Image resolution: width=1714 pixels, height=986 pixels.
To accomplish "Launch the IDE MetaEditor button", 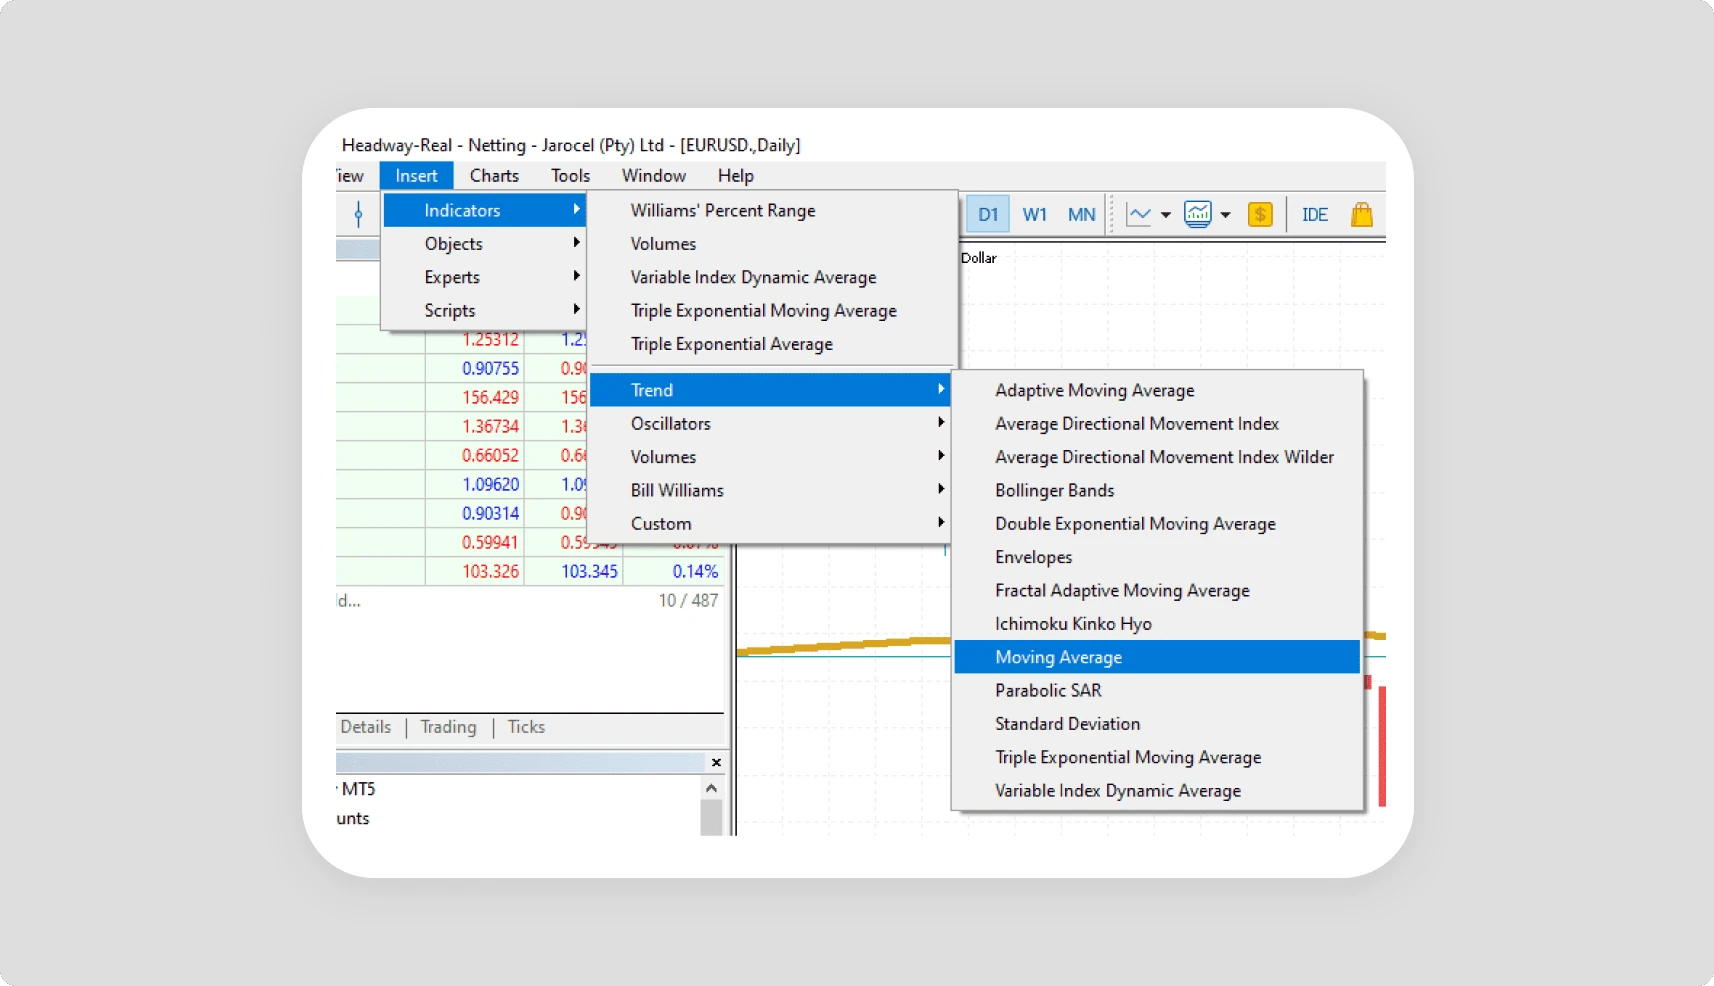I will click(x=1314, y=214).
